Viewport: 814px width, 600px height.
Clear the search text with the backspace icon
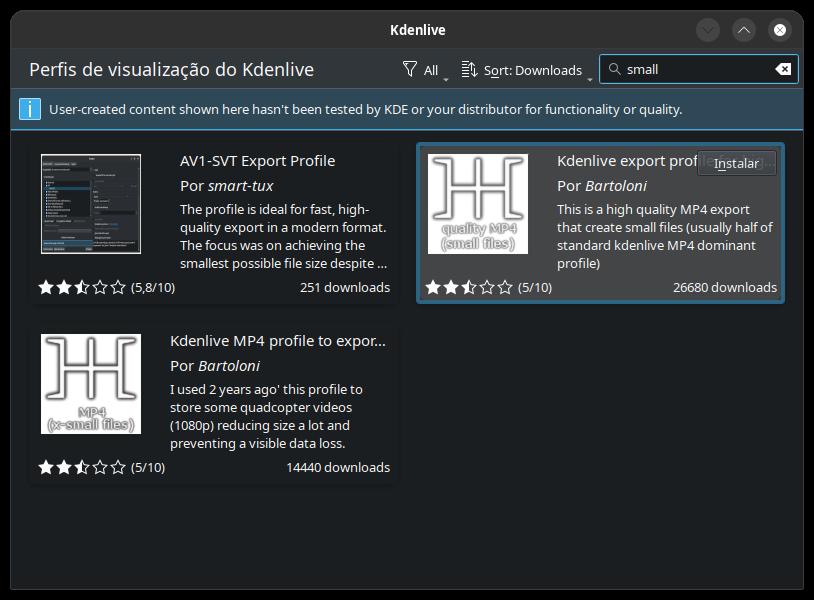782,69
